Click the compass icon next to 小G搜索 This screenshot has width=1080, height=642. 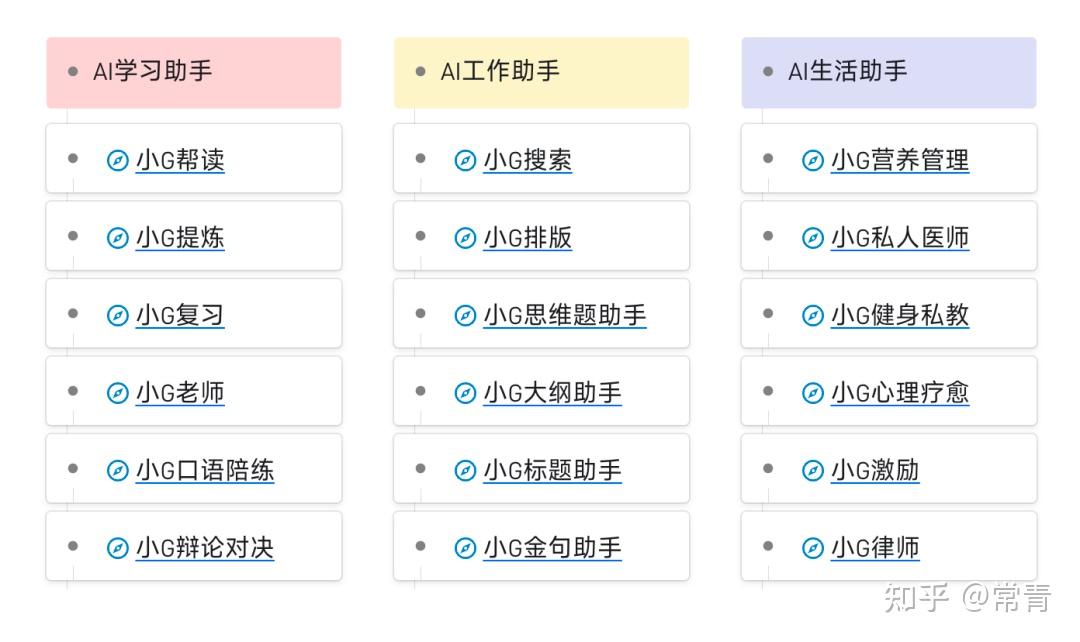tap(465, 160)
